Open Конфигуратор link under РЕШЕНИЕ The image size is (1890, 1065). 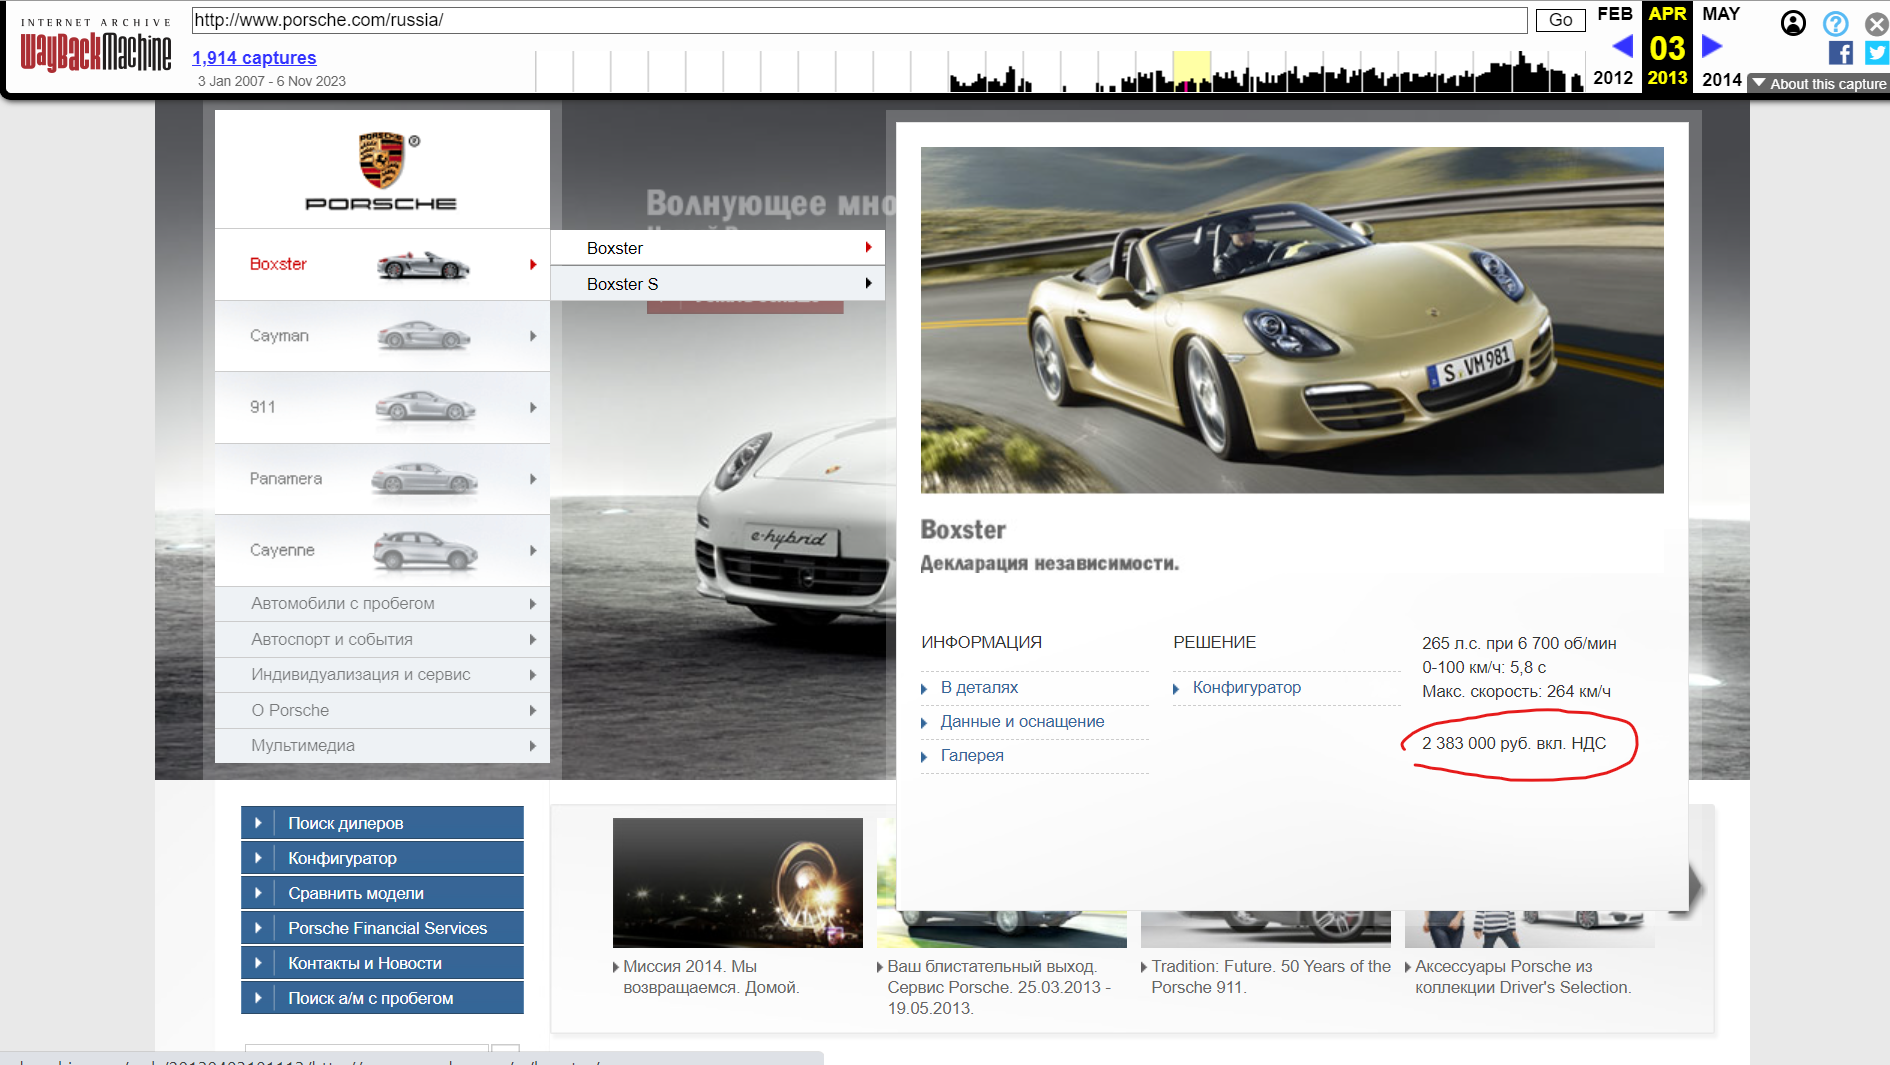(x=1246, y=688)
